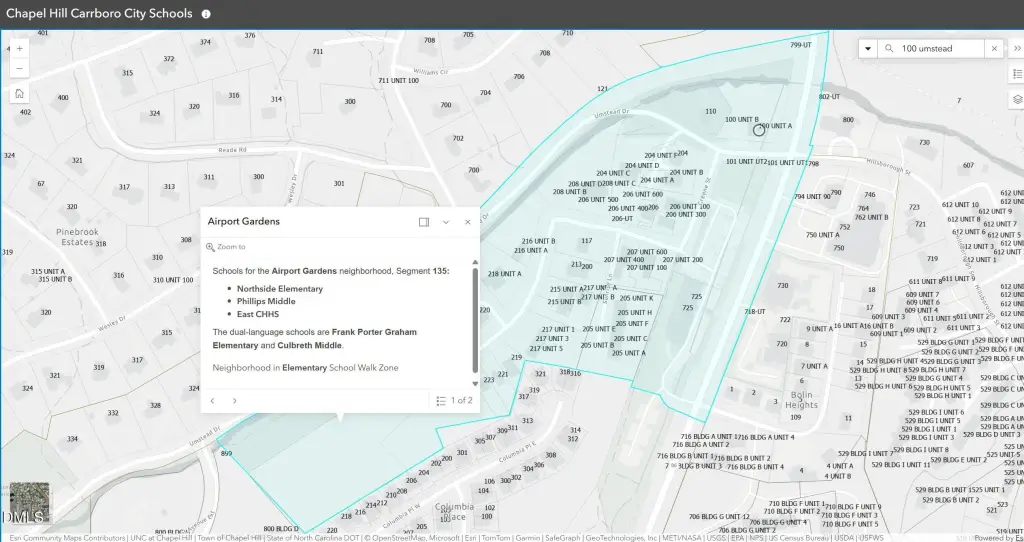1024x542 pixels.
Task: Open the map legend panel
Action: (1017, 75)
